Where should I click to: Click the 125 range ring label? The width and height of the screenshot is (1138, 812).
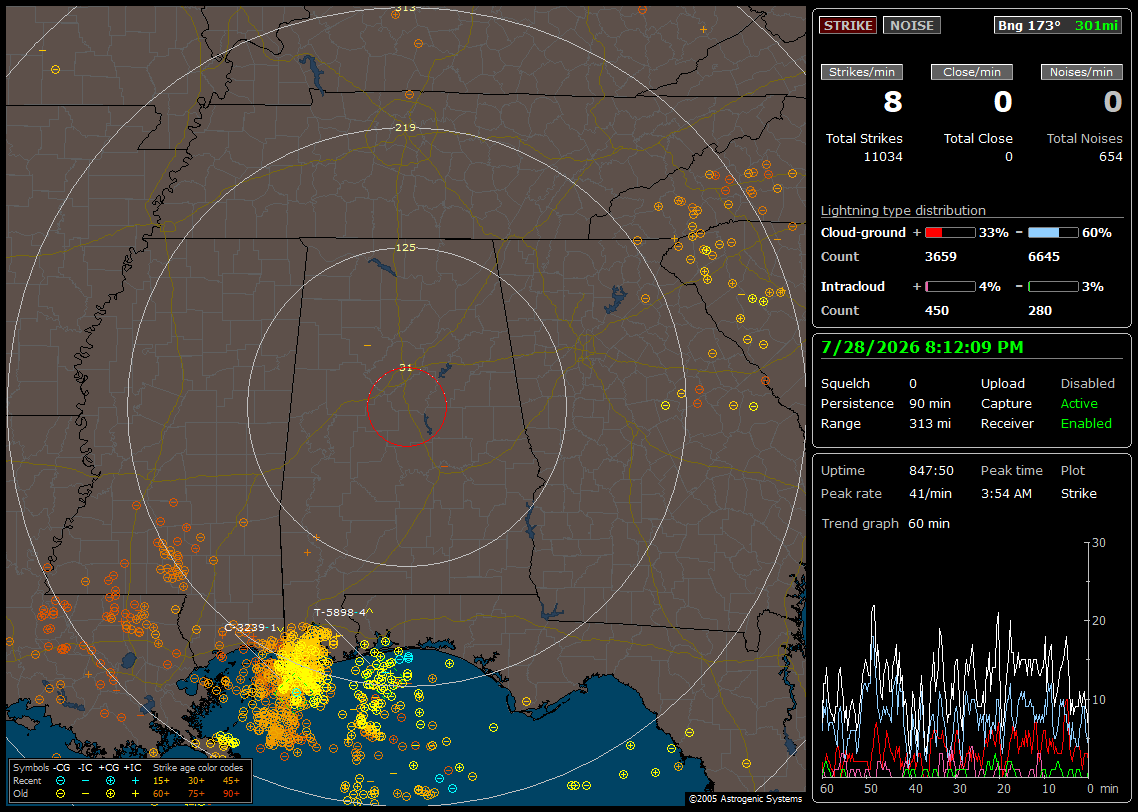click(x=405, y=247)
